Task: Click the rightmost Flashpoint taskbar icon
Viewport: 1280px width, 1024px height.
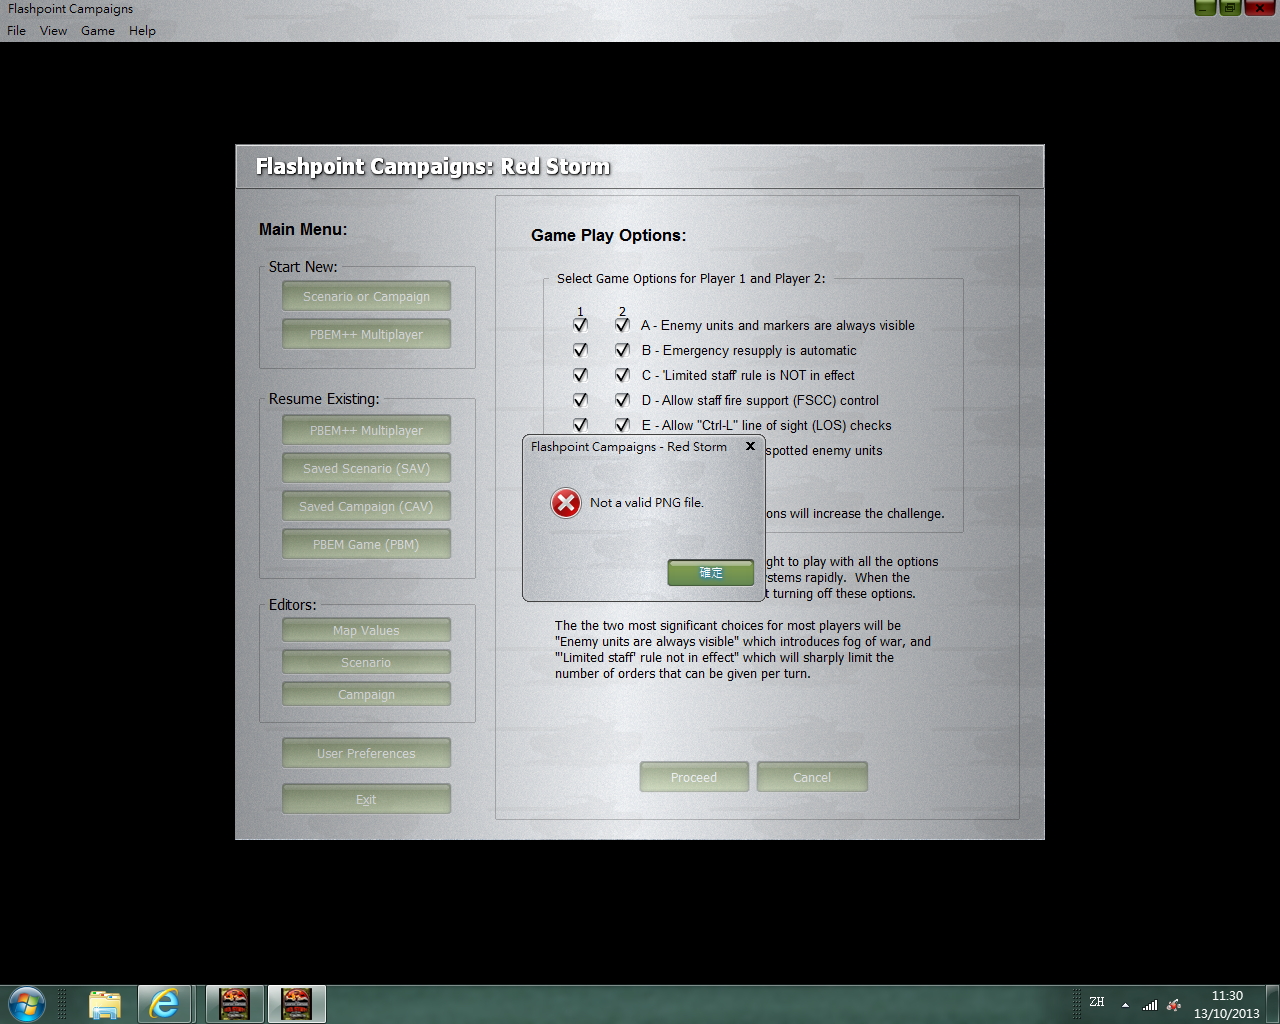Action: [296, 1004]
